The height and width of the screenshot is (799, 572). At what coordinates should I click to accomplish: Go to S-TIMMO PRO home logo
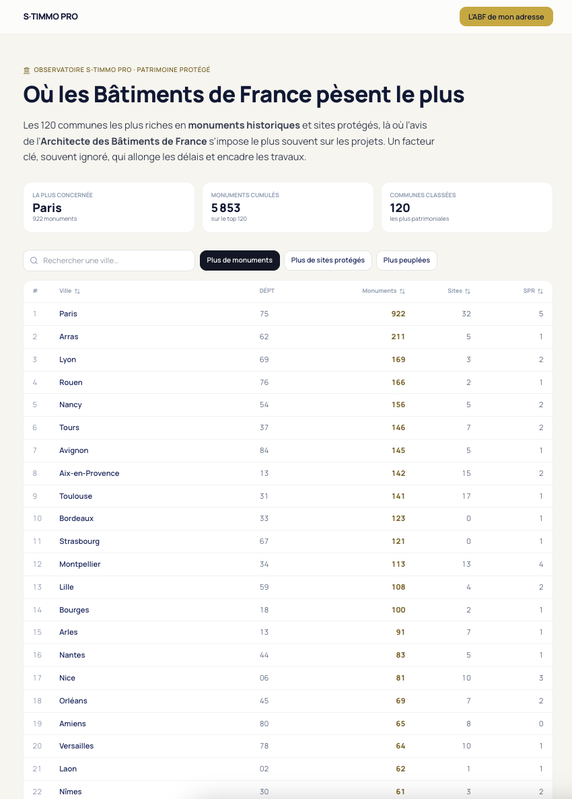point(50,16)
